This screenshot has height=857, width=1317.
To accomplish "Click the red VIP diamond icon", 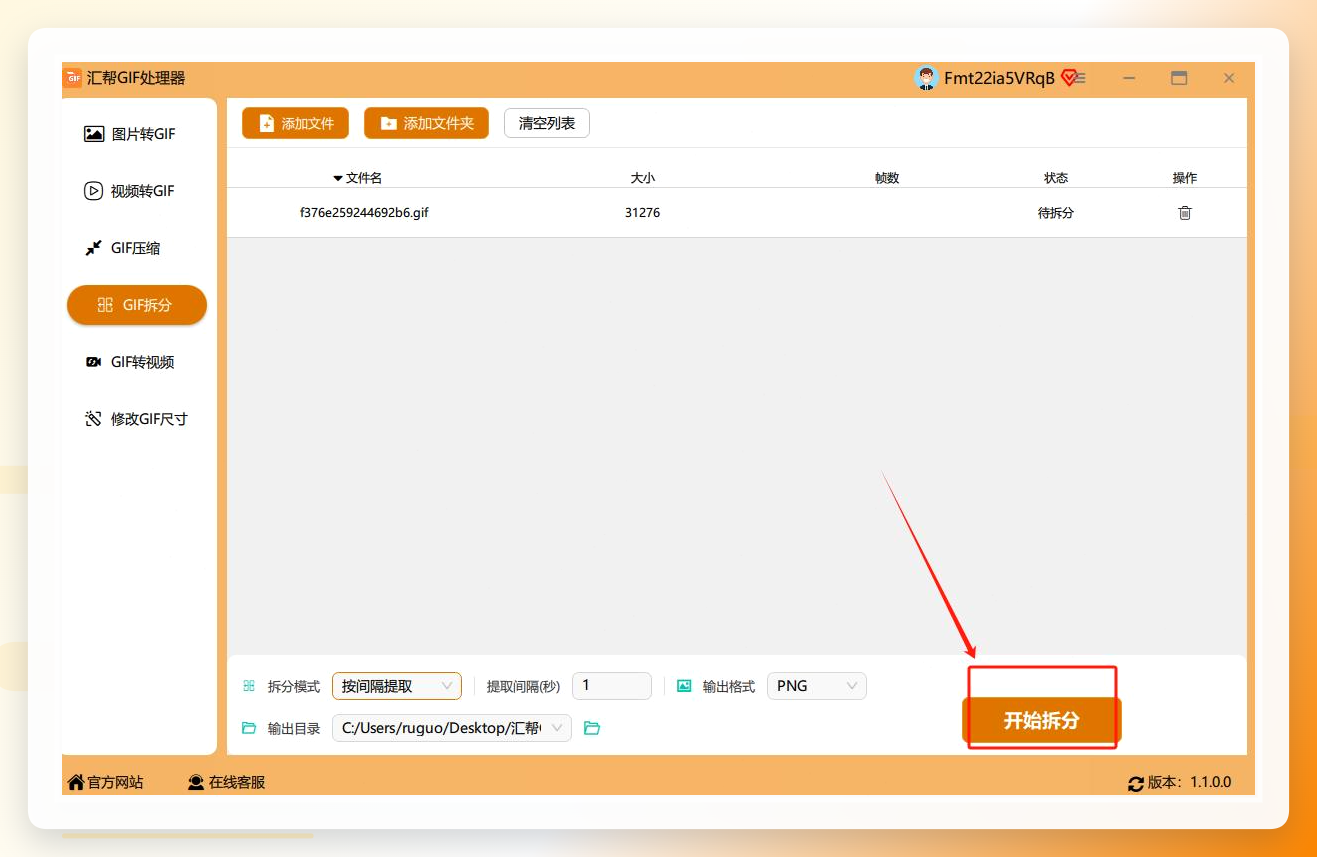I will [x=1068, y=78].
